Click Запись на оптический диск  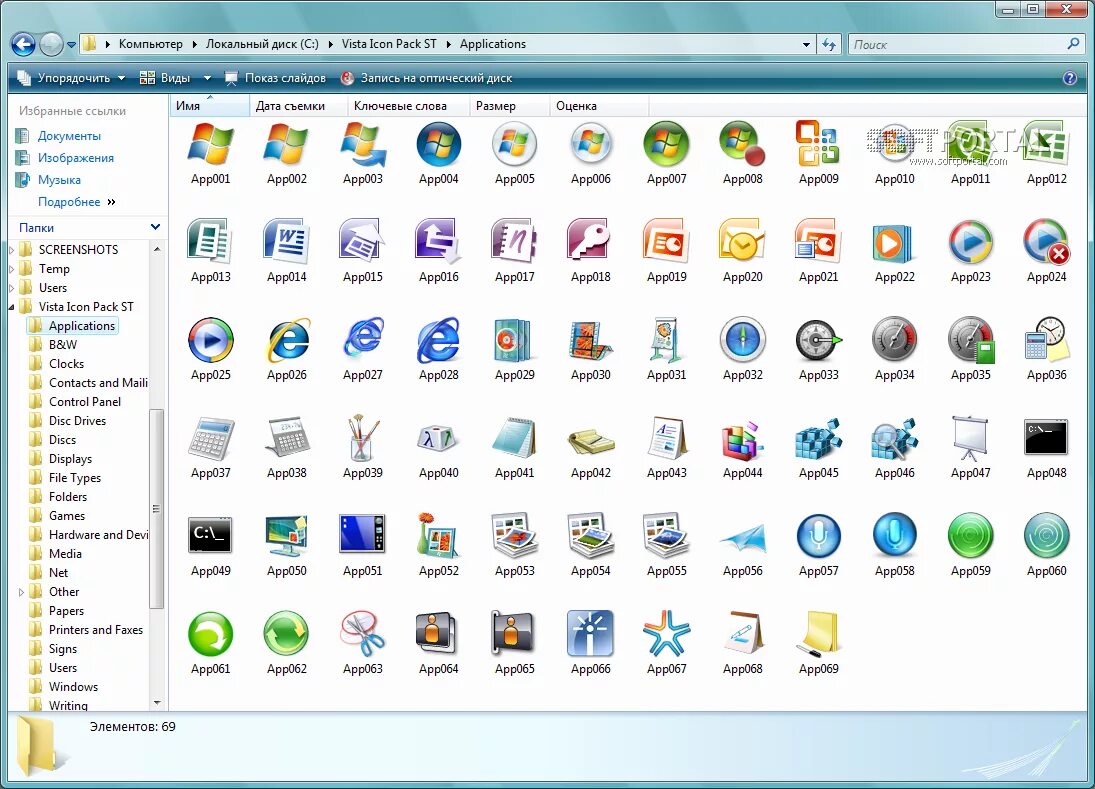click(427, 78)
